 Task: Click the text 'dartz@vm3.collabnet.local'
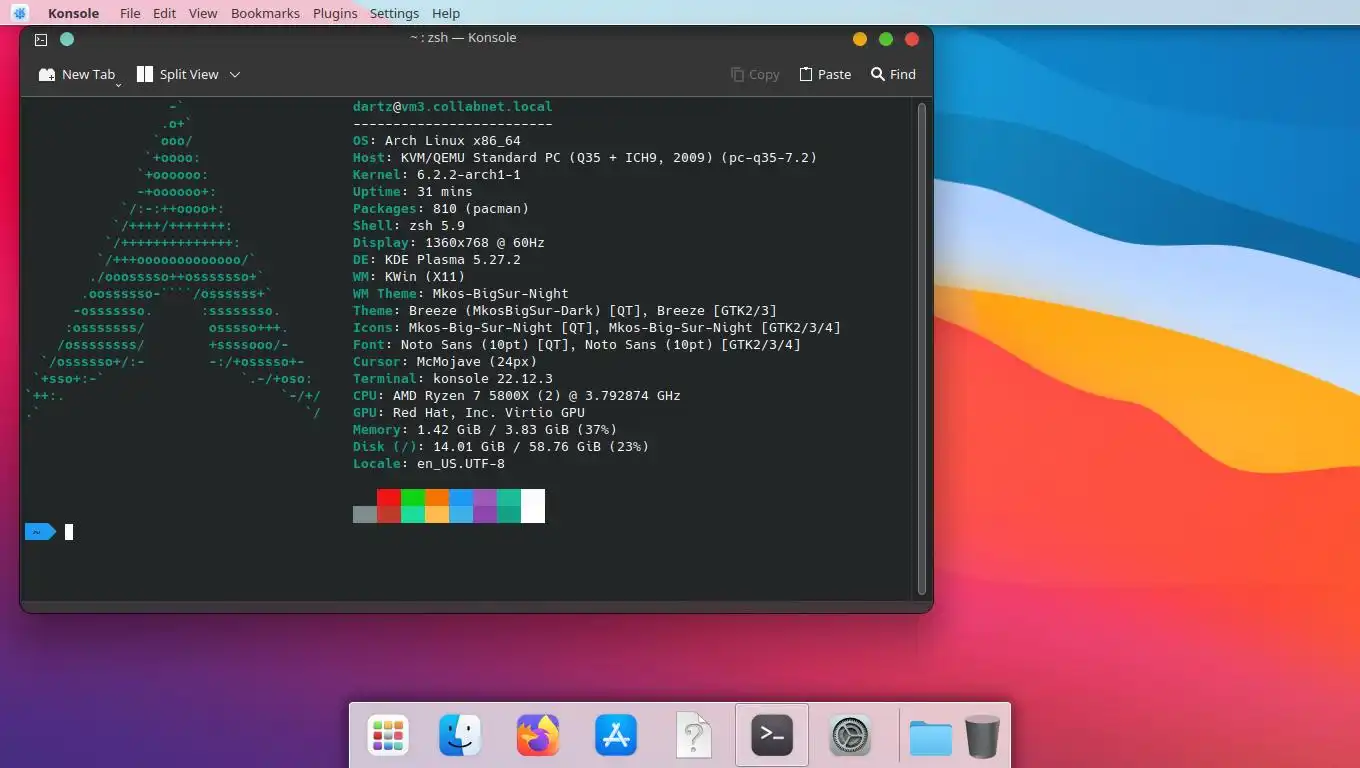click(x=452, y=107)
